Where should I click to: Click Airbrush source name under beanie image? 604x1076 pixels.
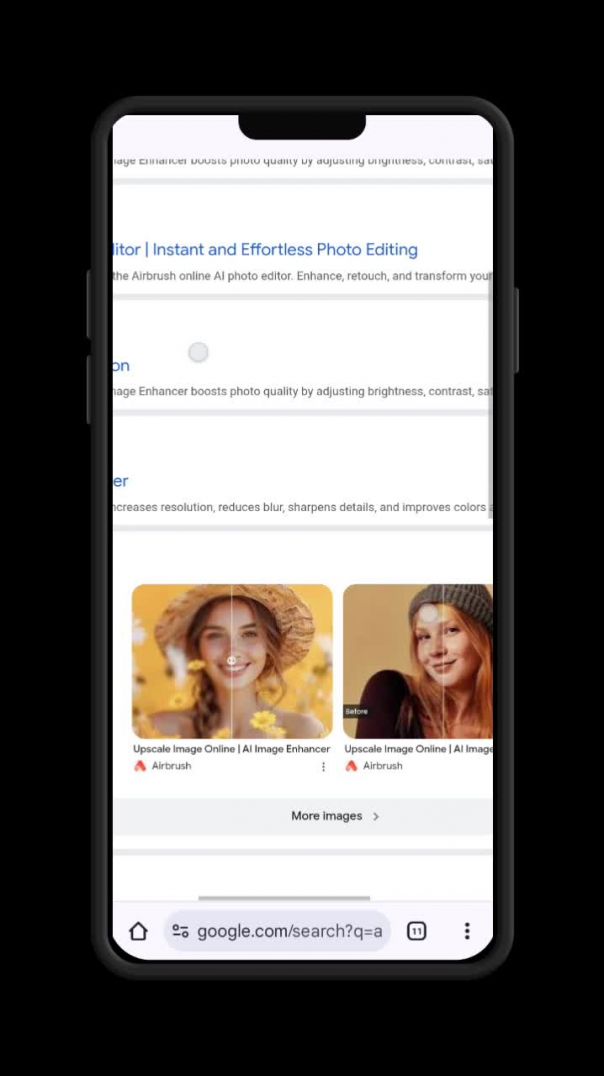click(x=382, y=766)
